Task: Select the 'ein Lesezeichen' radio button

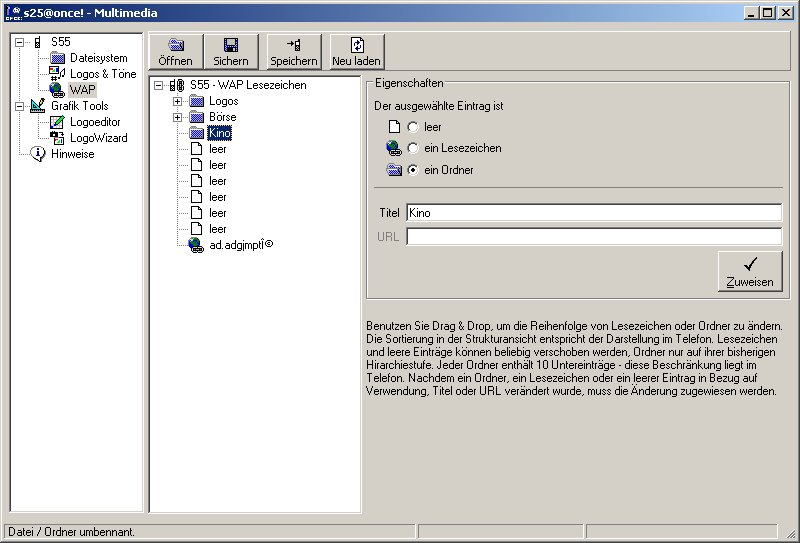Action: [413, 148]
